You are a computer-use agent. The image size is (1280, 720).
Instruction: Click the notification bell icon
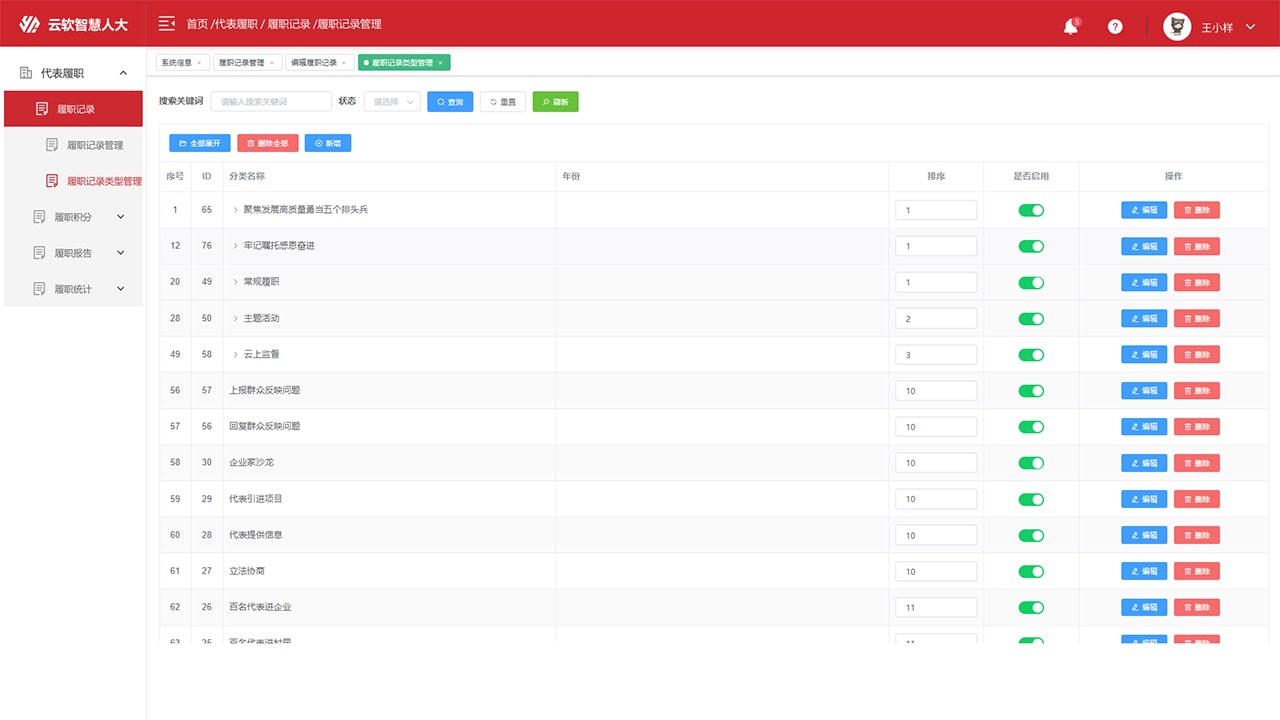click(1070, 27)
